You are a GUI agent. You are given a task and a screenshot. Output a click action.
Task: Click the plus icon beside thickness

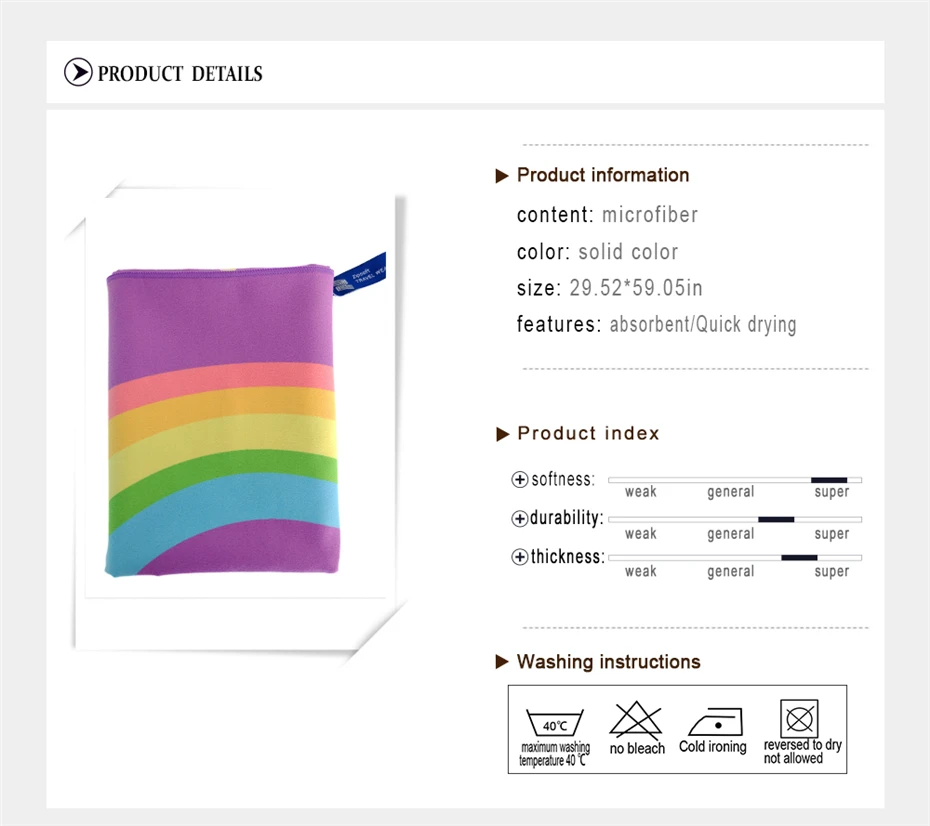520,557
